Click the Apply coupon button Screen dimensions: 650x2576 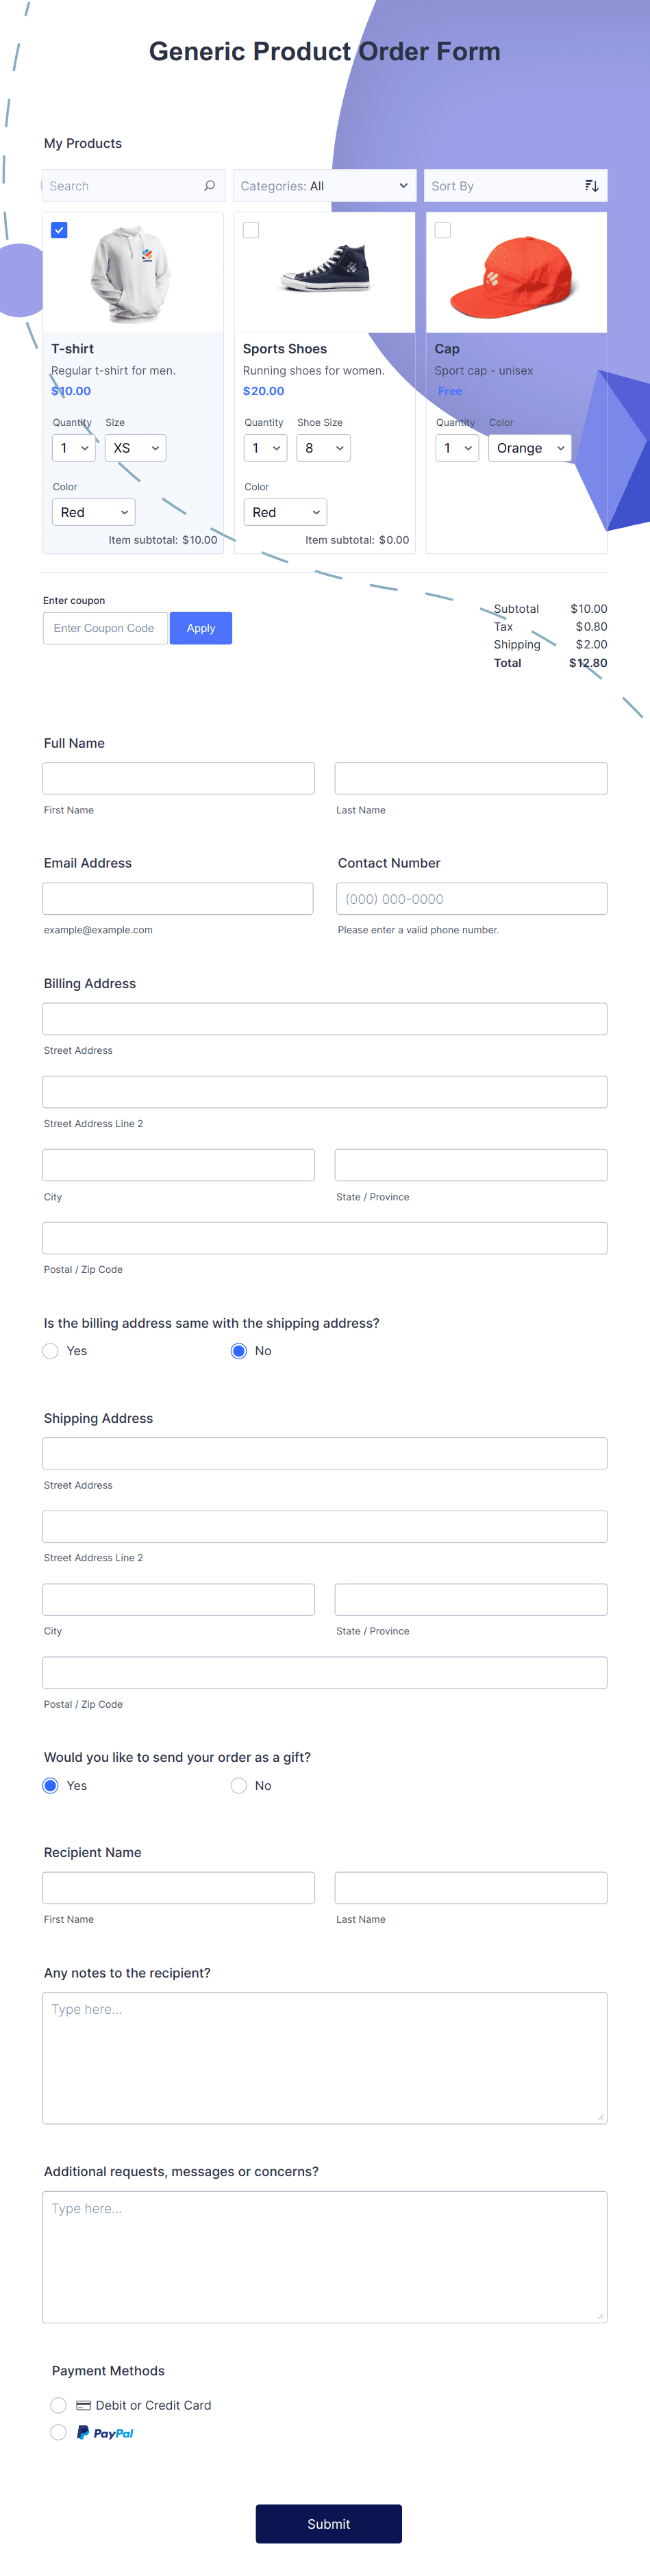point(200,628)
